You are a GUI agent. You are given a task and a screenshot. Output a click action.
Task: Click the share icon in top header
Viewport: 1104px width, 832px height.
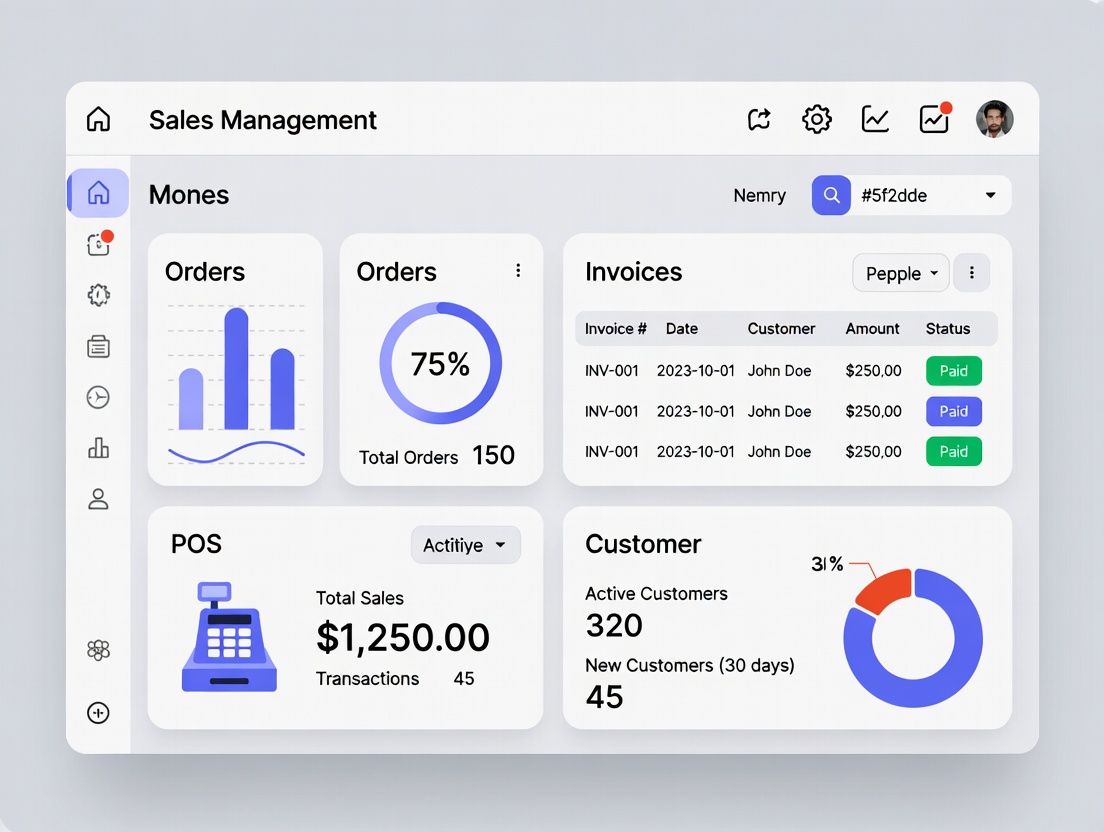759,120
